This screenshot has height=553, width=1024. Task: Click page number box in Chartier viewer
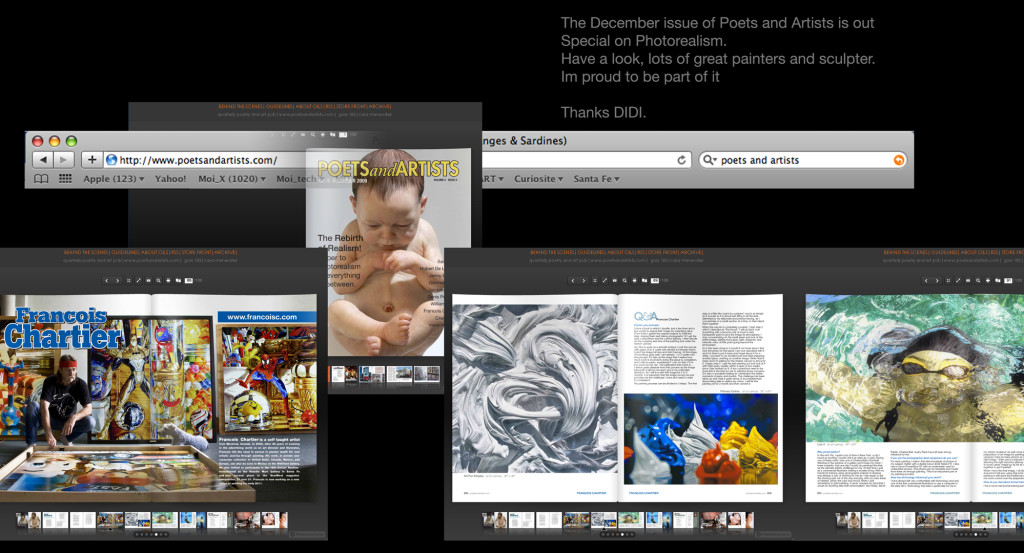click(x=189, y=281)
